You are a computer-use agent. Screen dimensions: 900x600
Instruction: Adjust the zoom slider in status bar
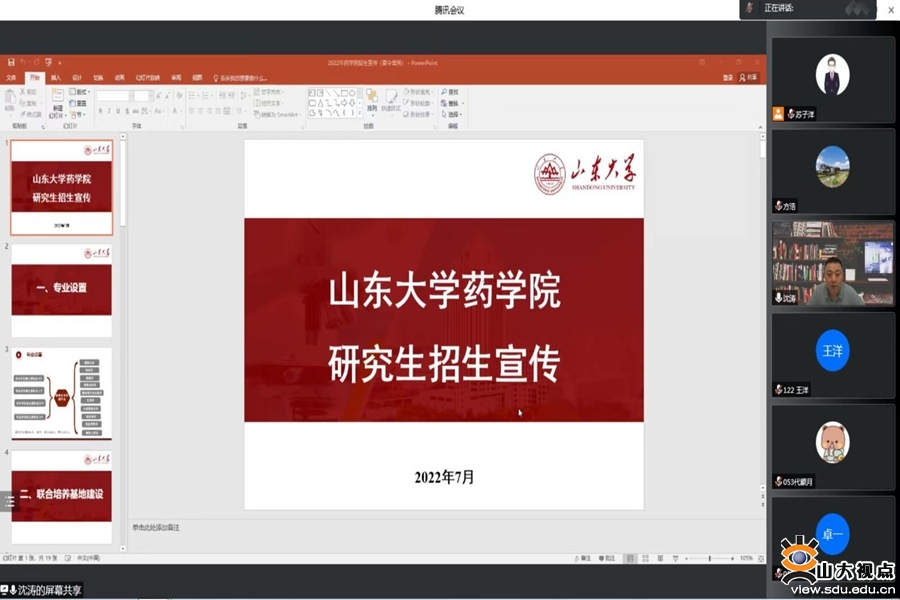(x=708, y=558)
